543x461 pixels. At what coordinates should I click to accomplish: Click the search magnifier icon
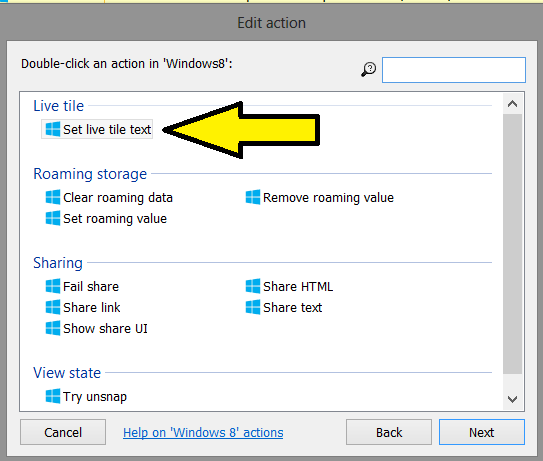[x=369, y=69]
